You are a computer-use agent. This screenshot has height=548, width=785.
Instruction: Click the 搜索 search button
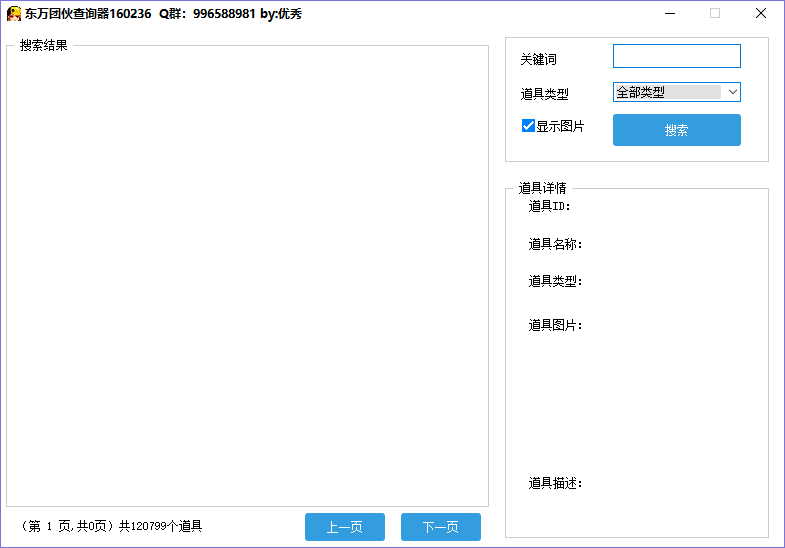[x=676, y=130]
